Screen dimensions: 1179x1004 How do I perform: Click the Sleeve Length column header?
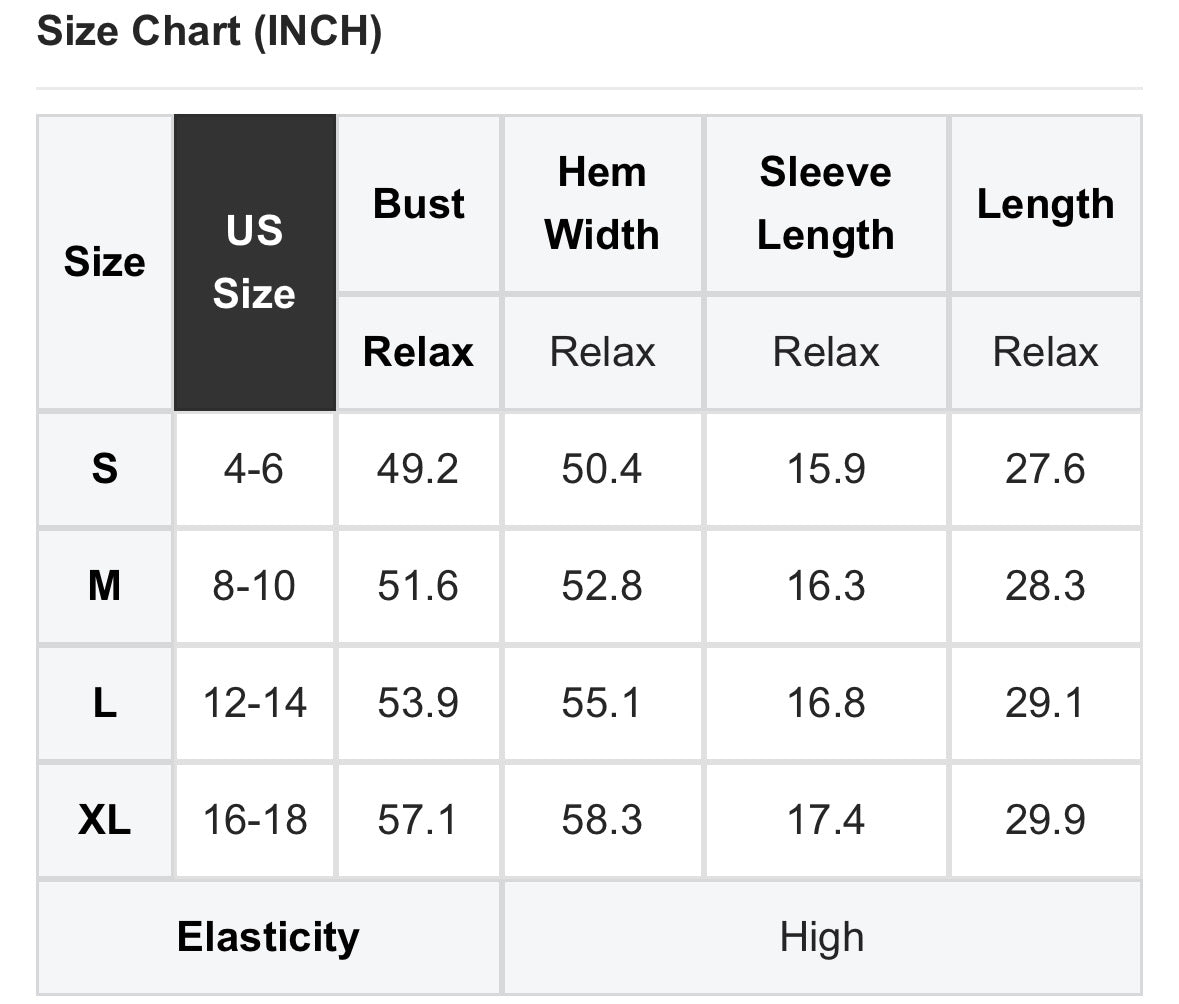pyautogui.click(x=826, y=204)
